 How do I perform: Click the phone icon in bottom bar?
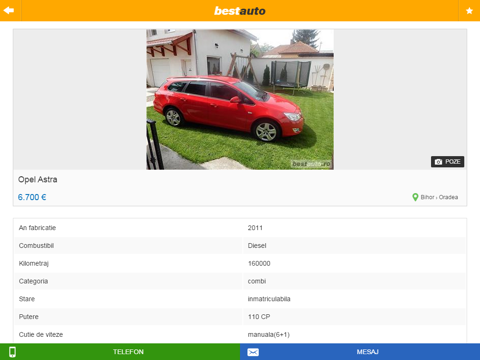[x=12, y=352]
